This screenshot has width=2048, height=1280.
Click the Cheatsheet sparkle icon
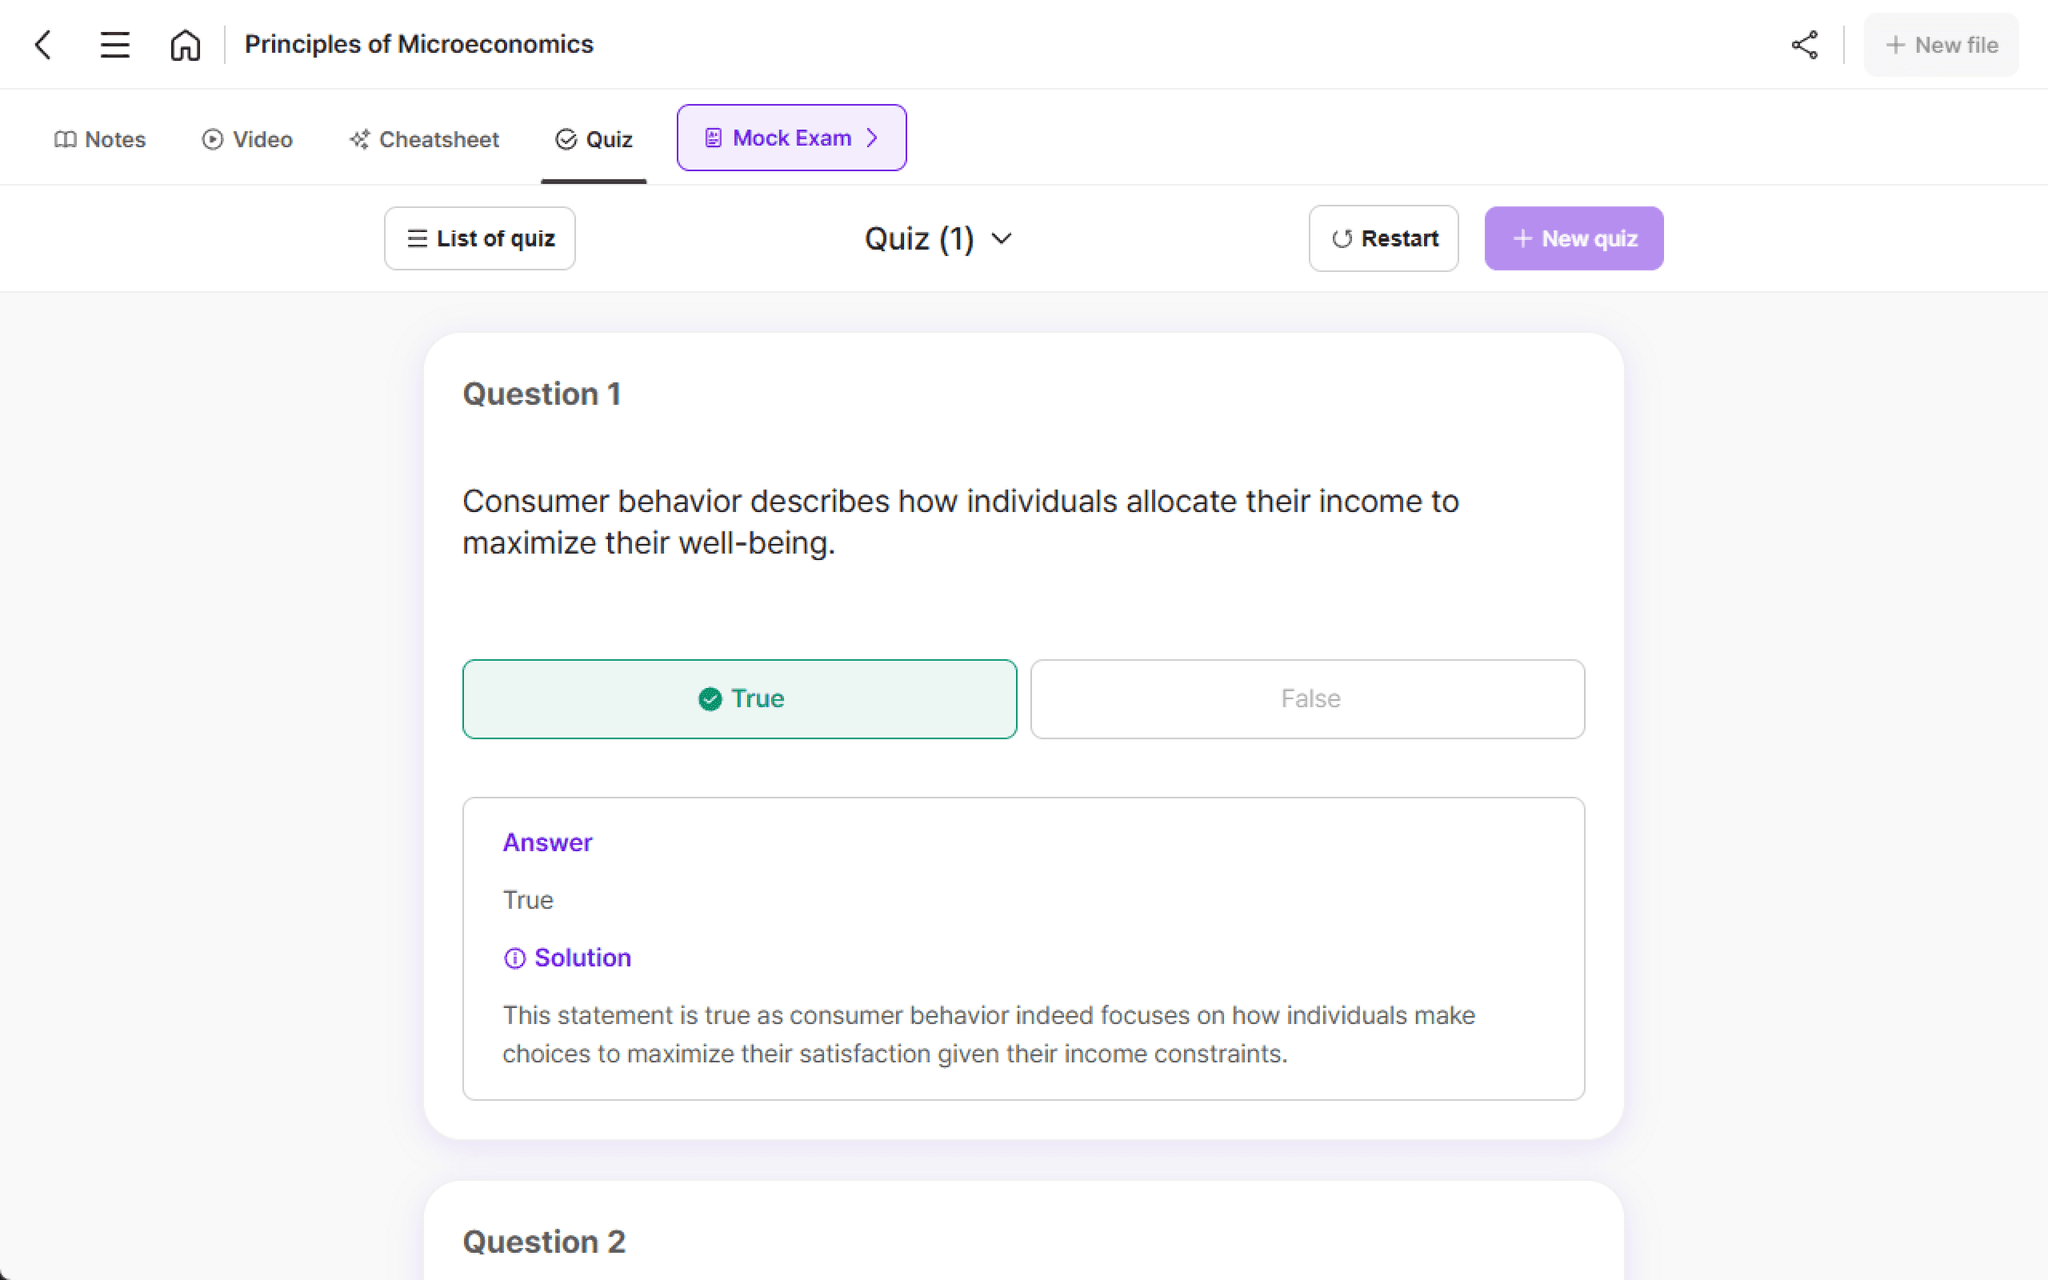click(x=357, y=139)
